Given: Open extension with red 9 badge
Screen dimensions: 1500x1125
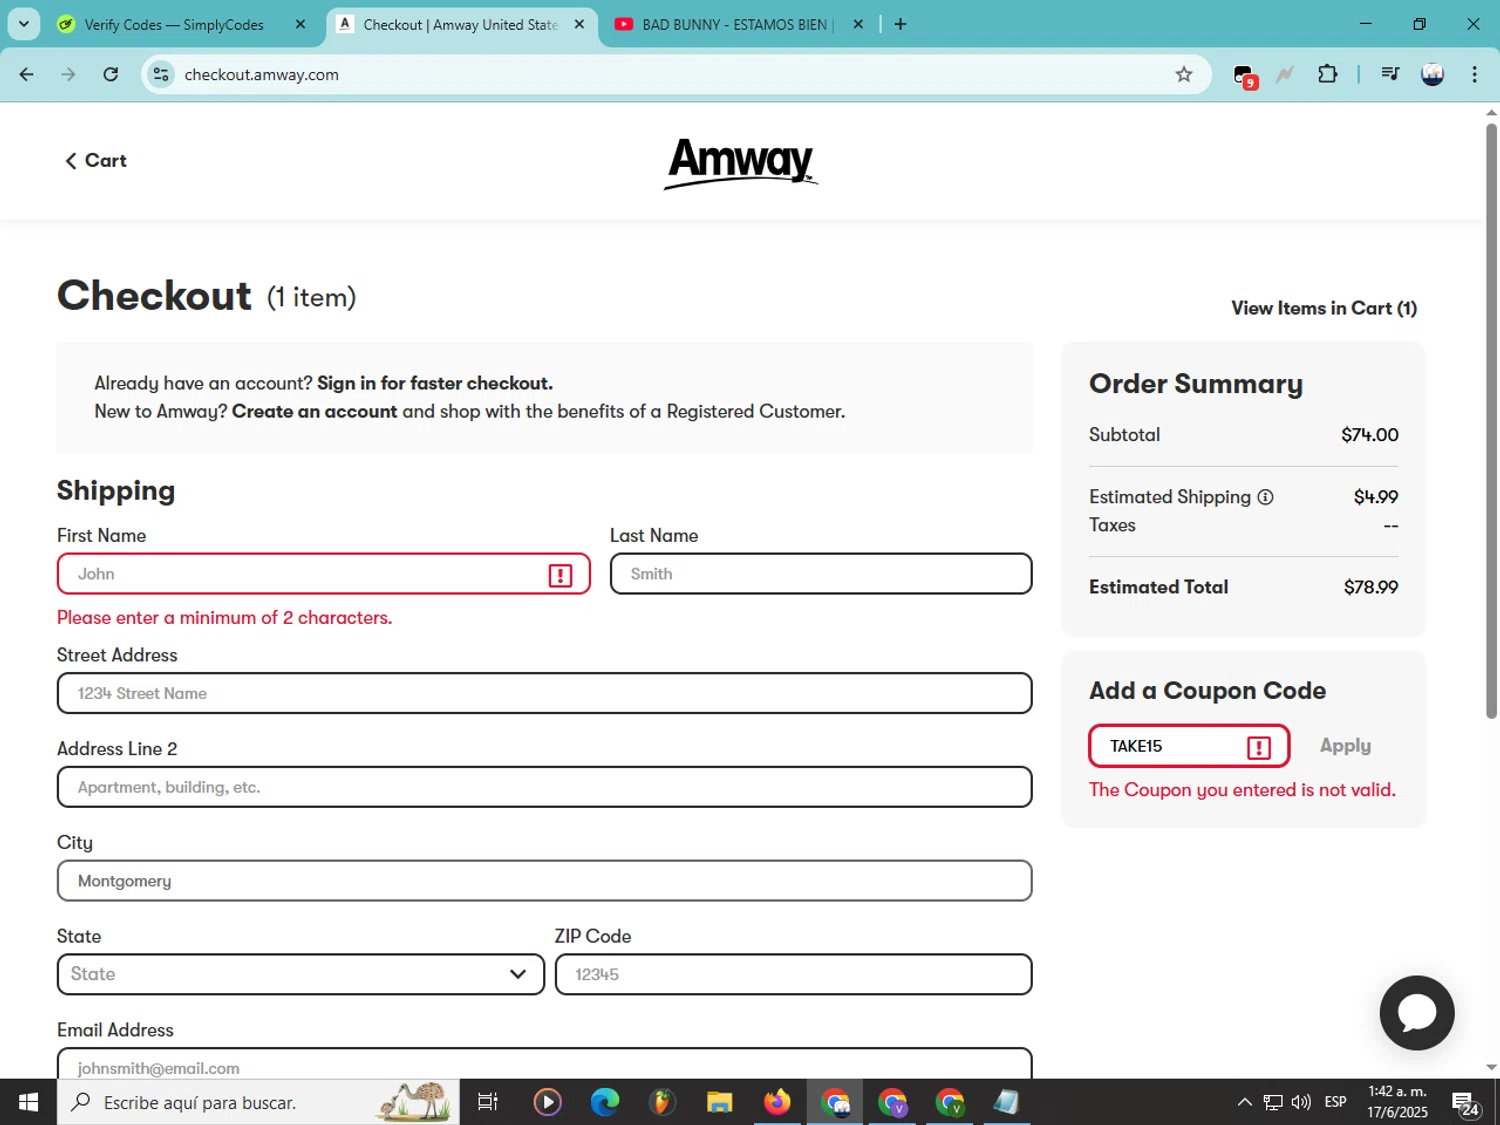Looking at the screenshot, I should [x=1244, y=76].
